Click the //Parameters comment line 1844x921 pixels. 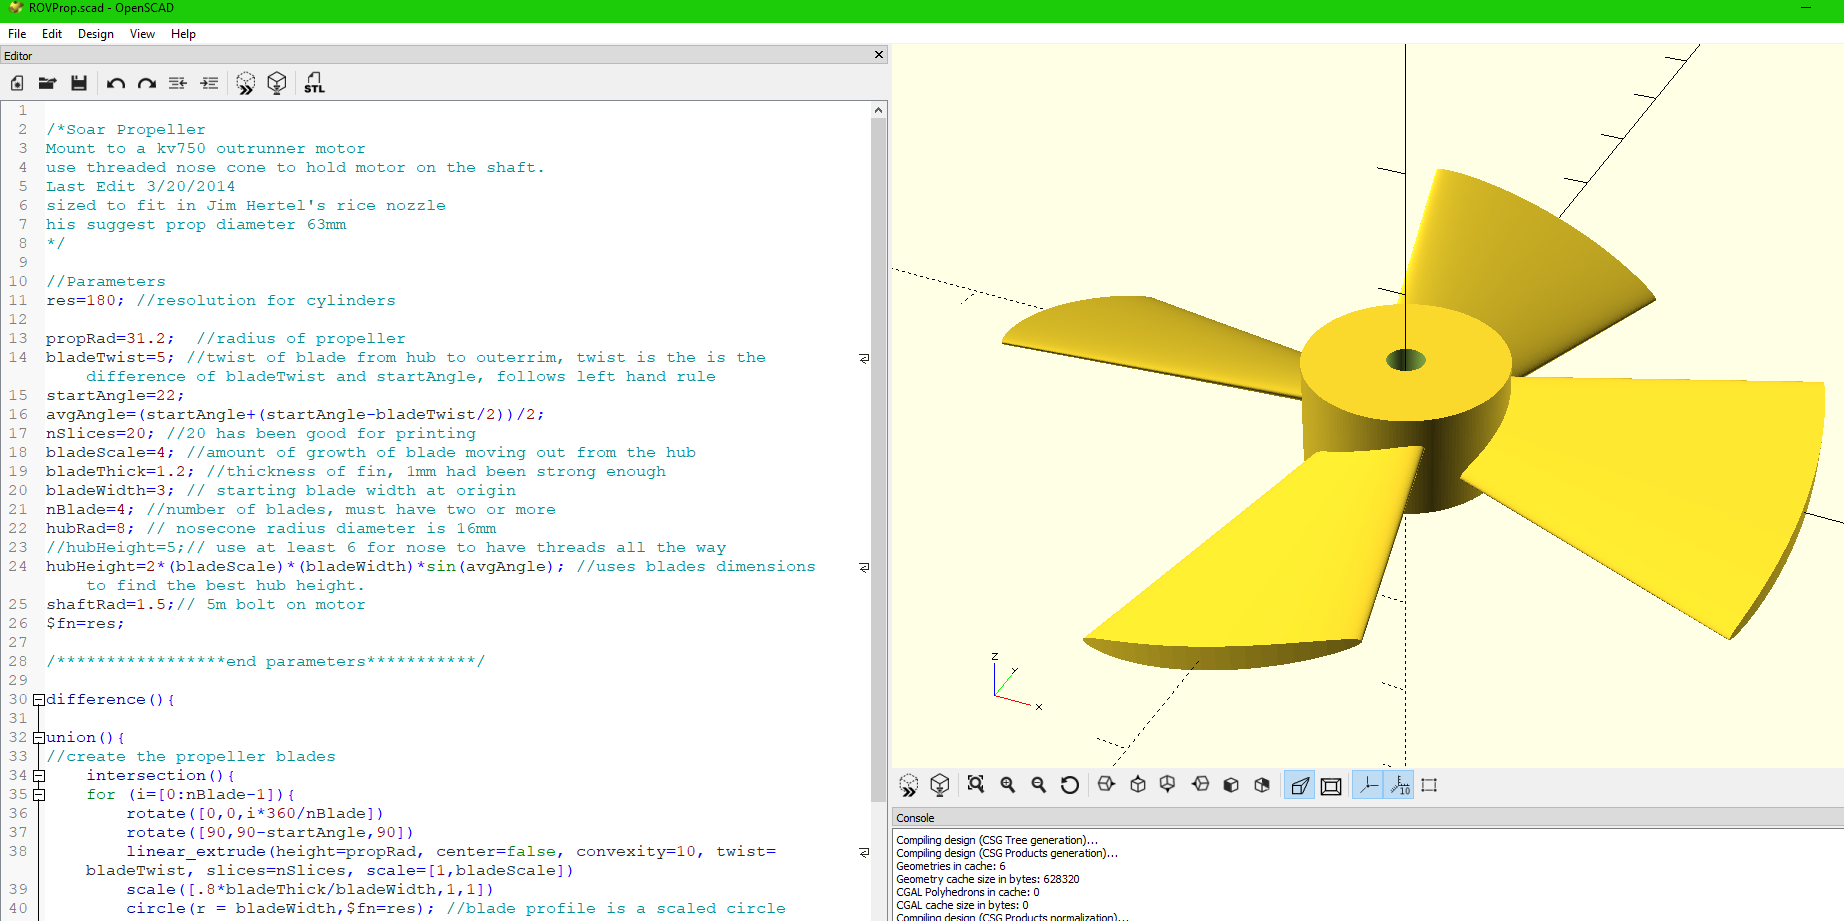click(x=105, y=282)
